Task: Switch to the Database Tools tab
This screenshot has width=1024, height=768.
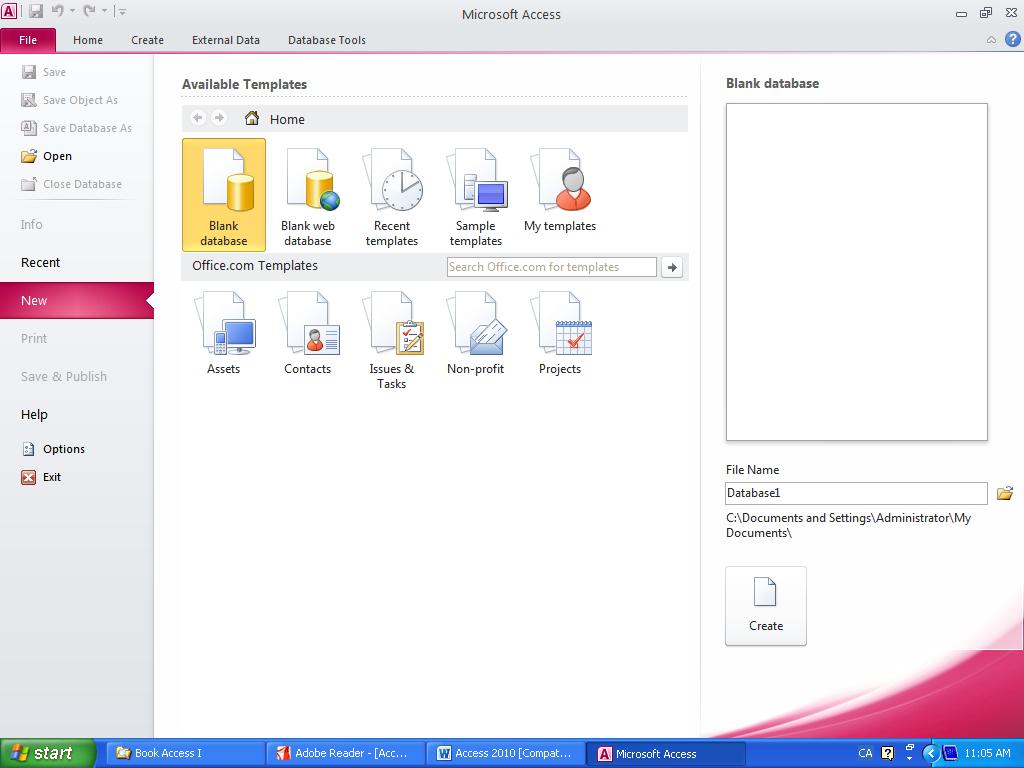Action: (x=327, y=40)
